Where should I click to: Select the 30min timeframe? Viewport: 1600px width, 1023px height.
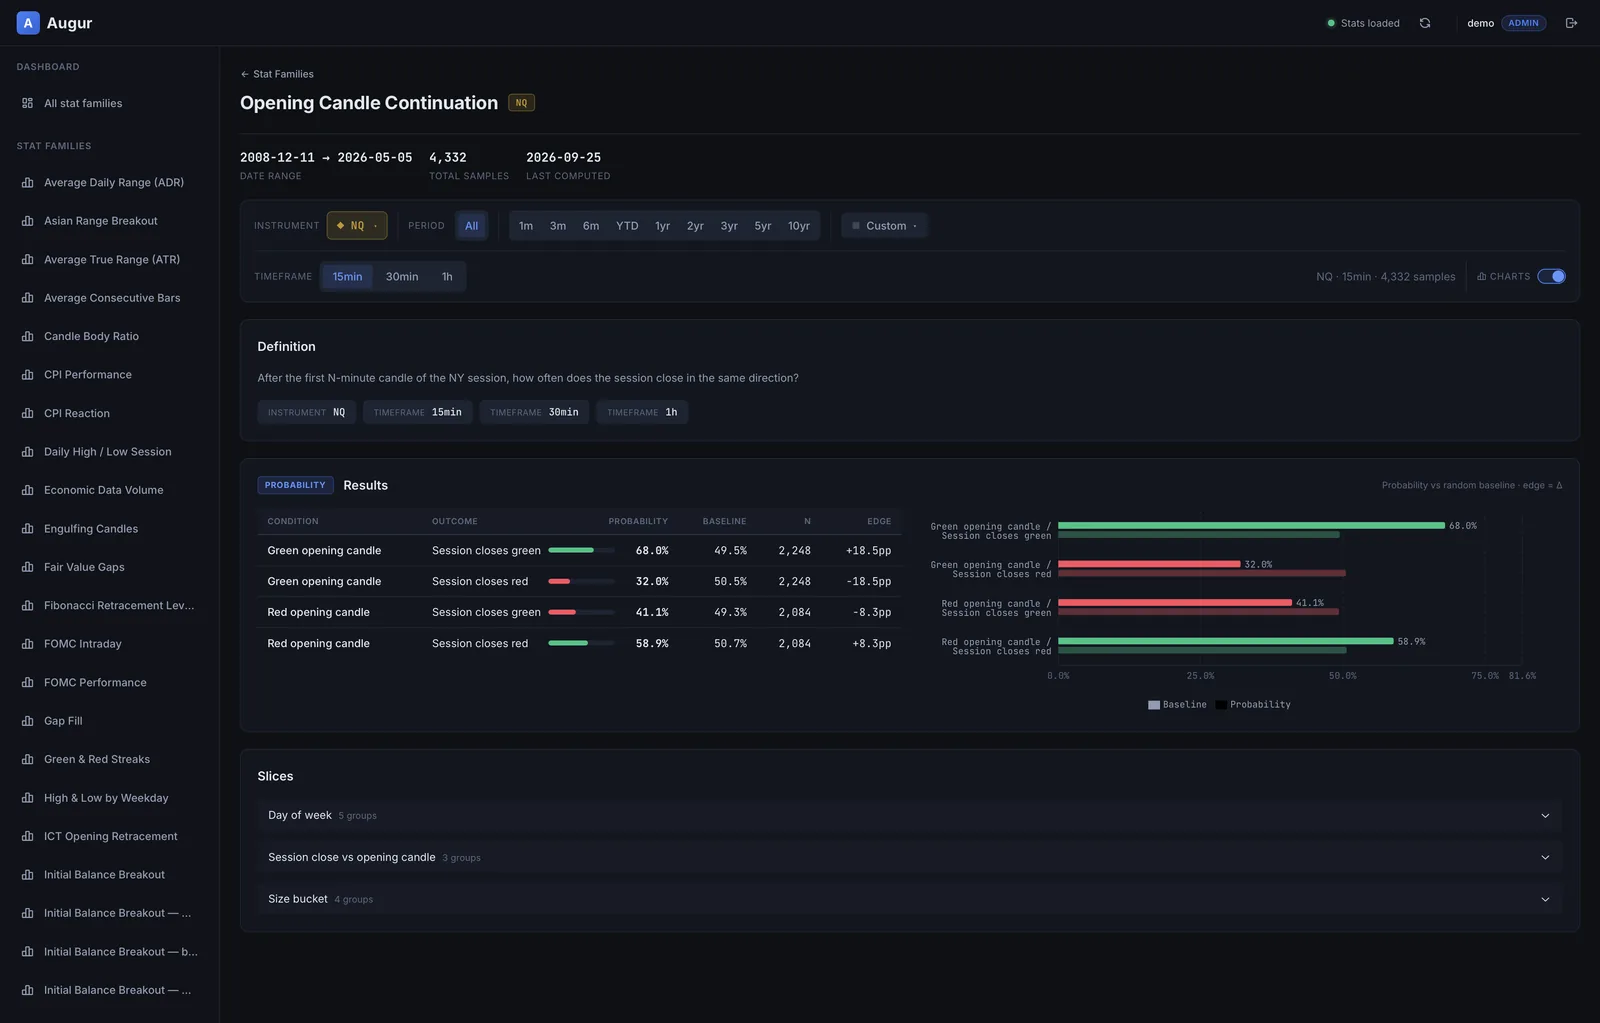coord(402,277)
